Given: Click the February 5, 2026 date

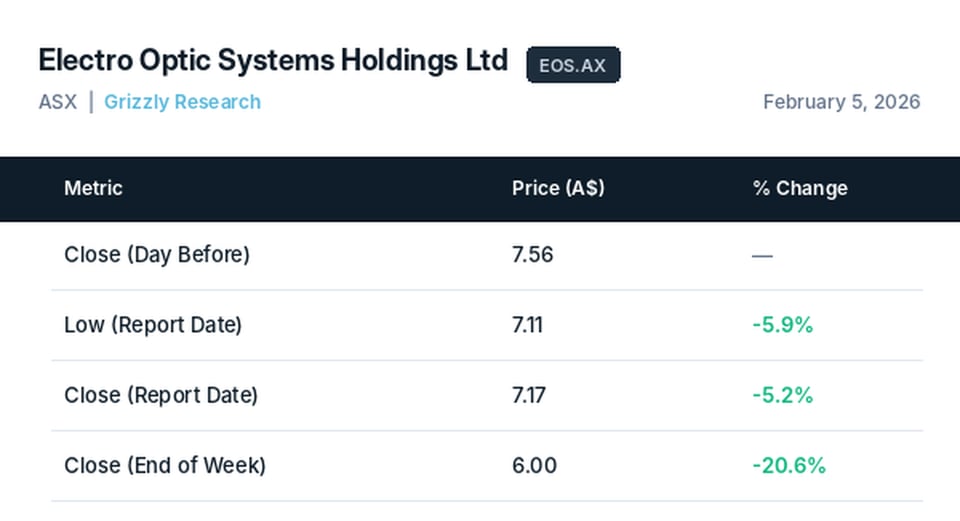Looking at the screenshot, I should [841, 102].
